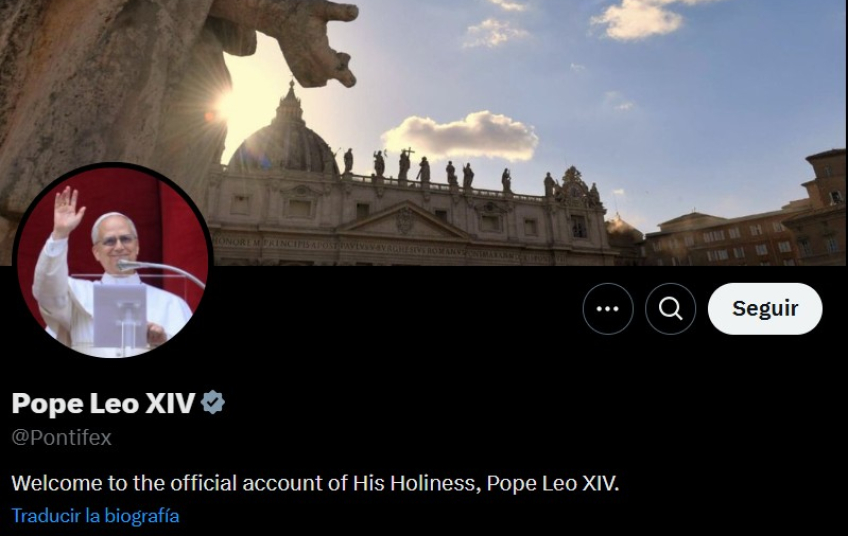Open the circular profile picture
Viewport: 848px width, 536px height.
pos(112,262)
